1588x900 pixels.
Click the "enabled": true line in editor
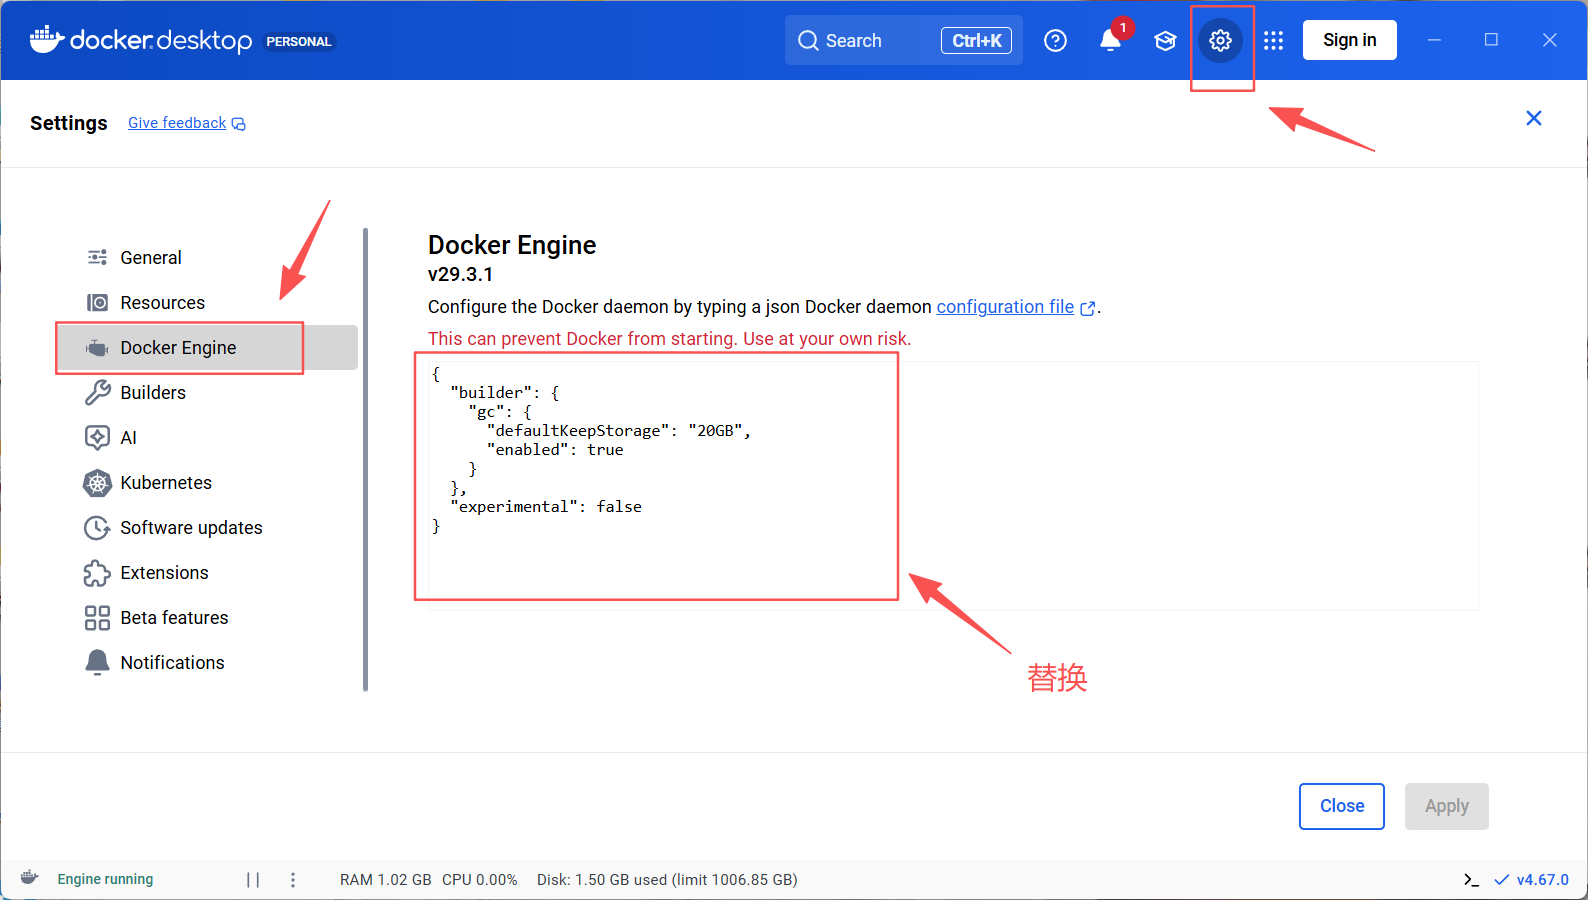point(555,450)
